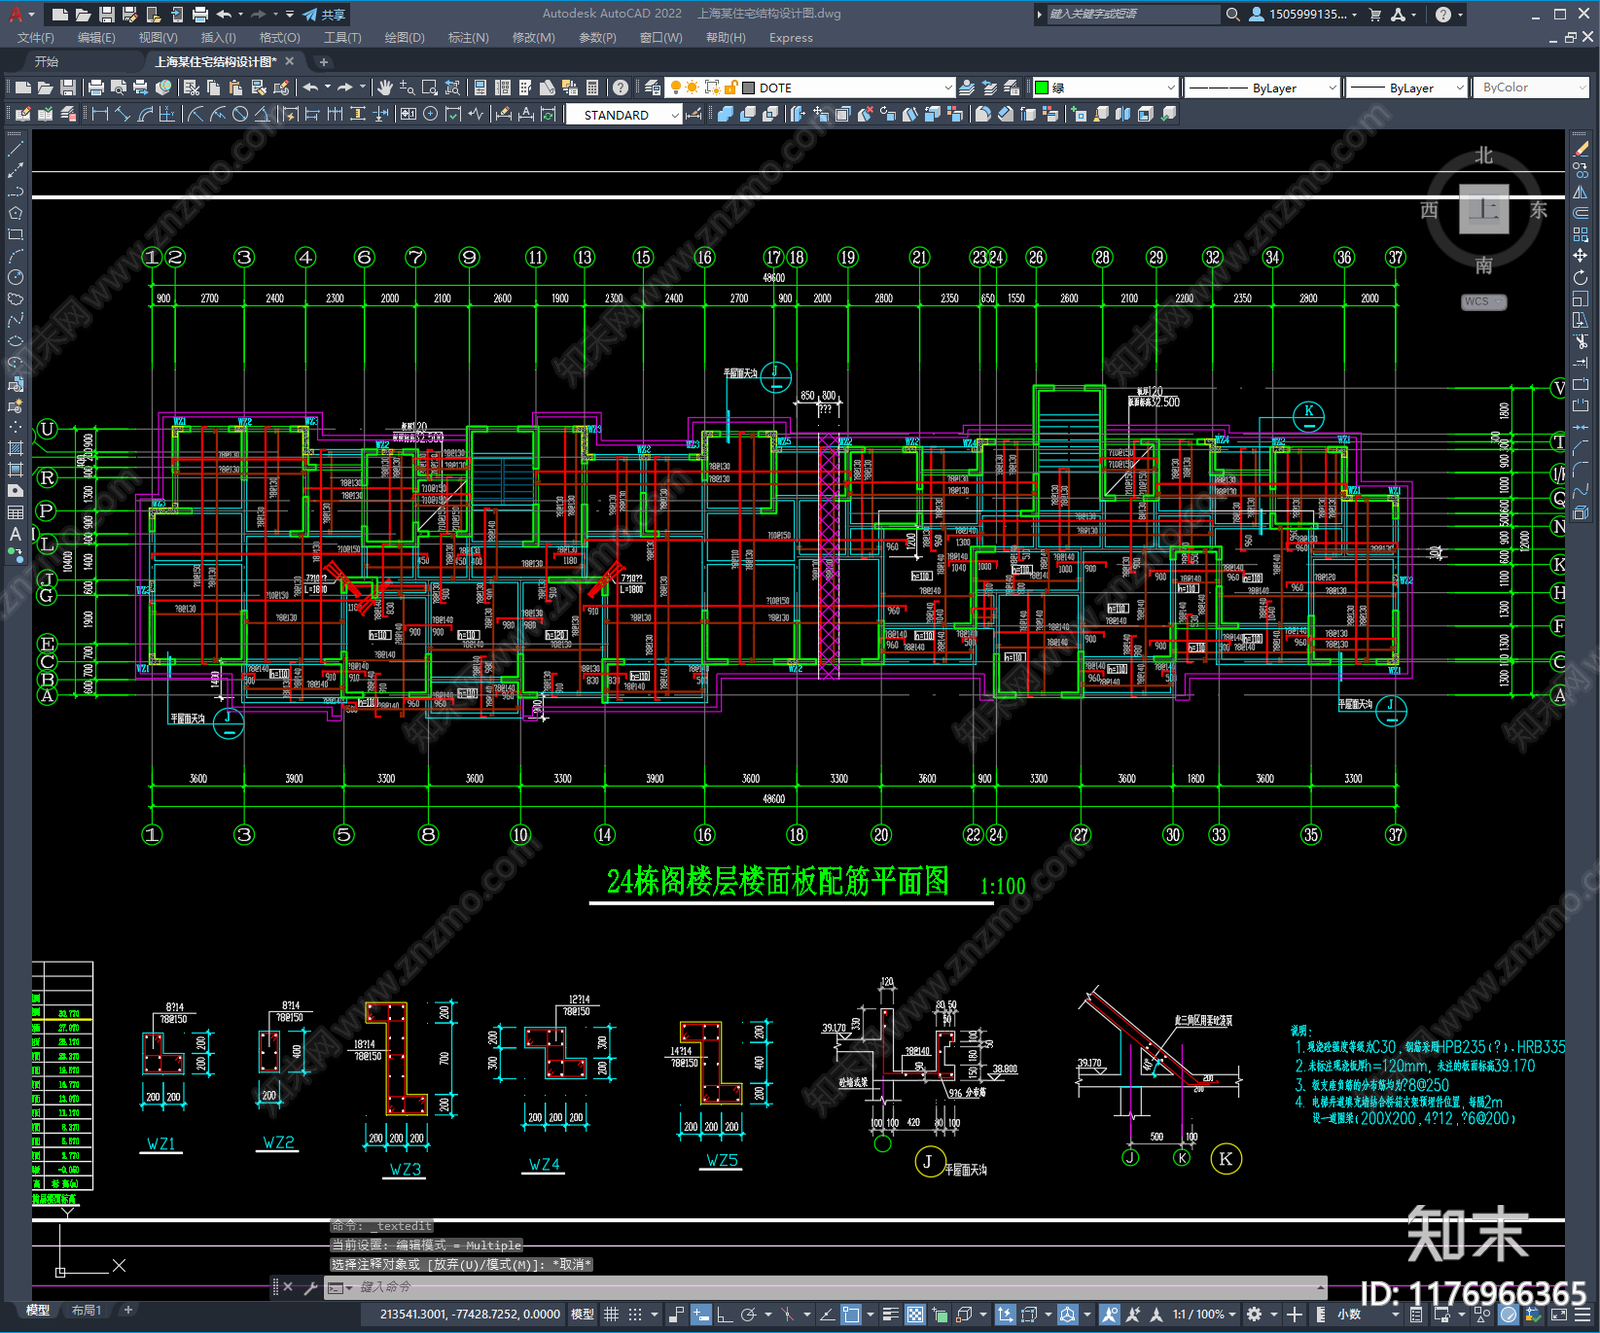Toggle polar tracking in status bar

tap(748, 1314)
